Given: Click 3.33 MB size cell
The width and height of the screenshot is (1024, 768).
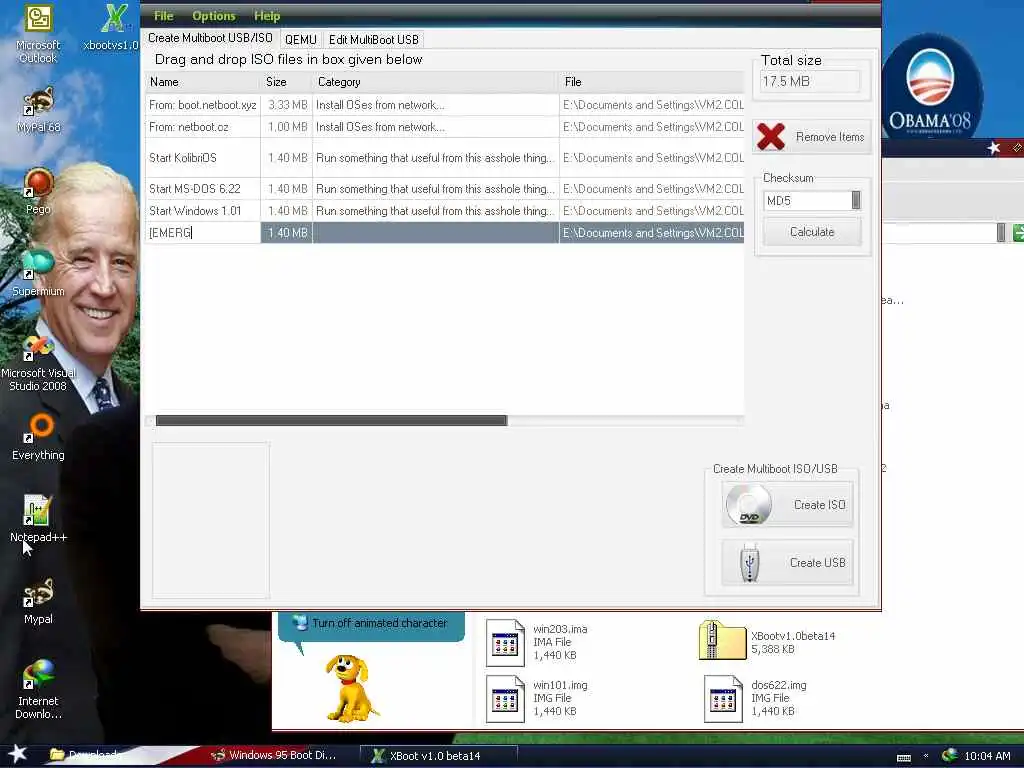Looking at the screenshot, I should 287,104.
